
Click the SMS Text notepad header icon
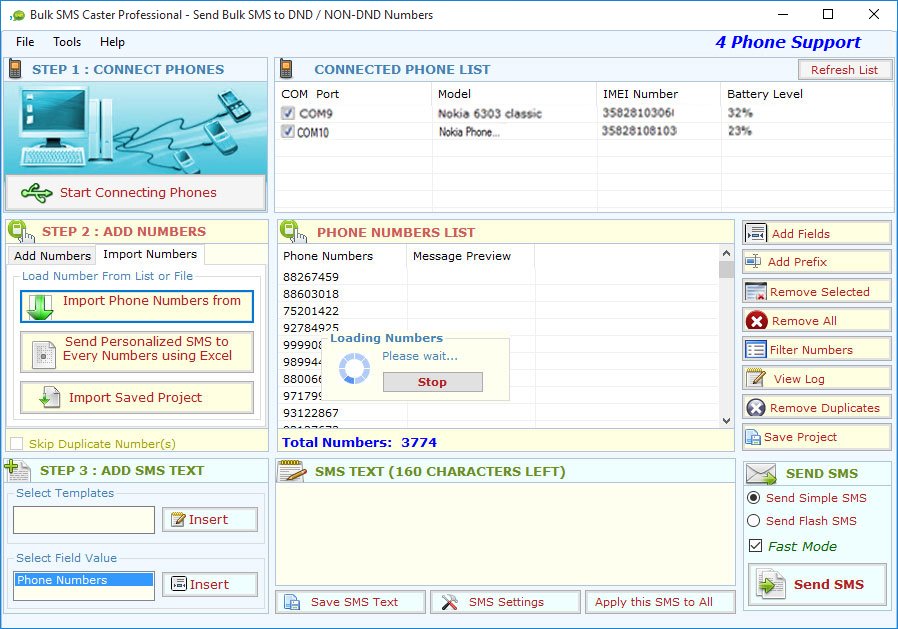292,471
